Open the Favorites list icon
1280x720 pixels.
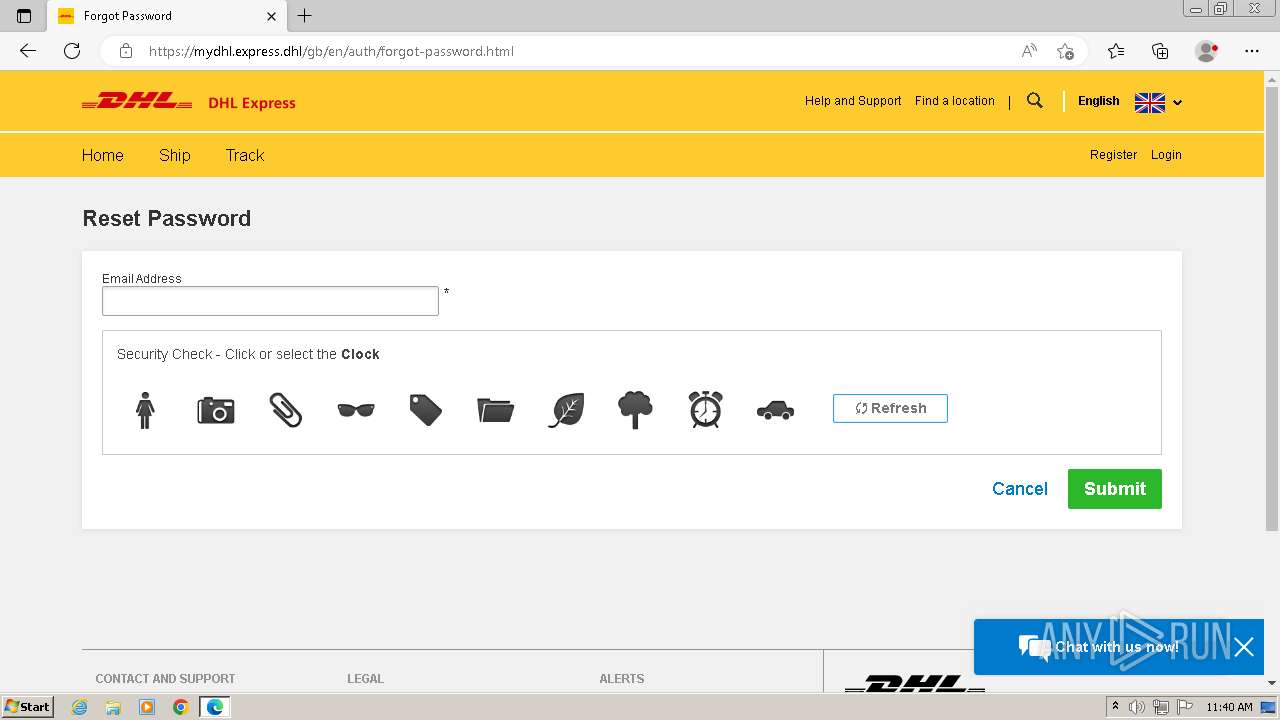(x=1116, y=51)
